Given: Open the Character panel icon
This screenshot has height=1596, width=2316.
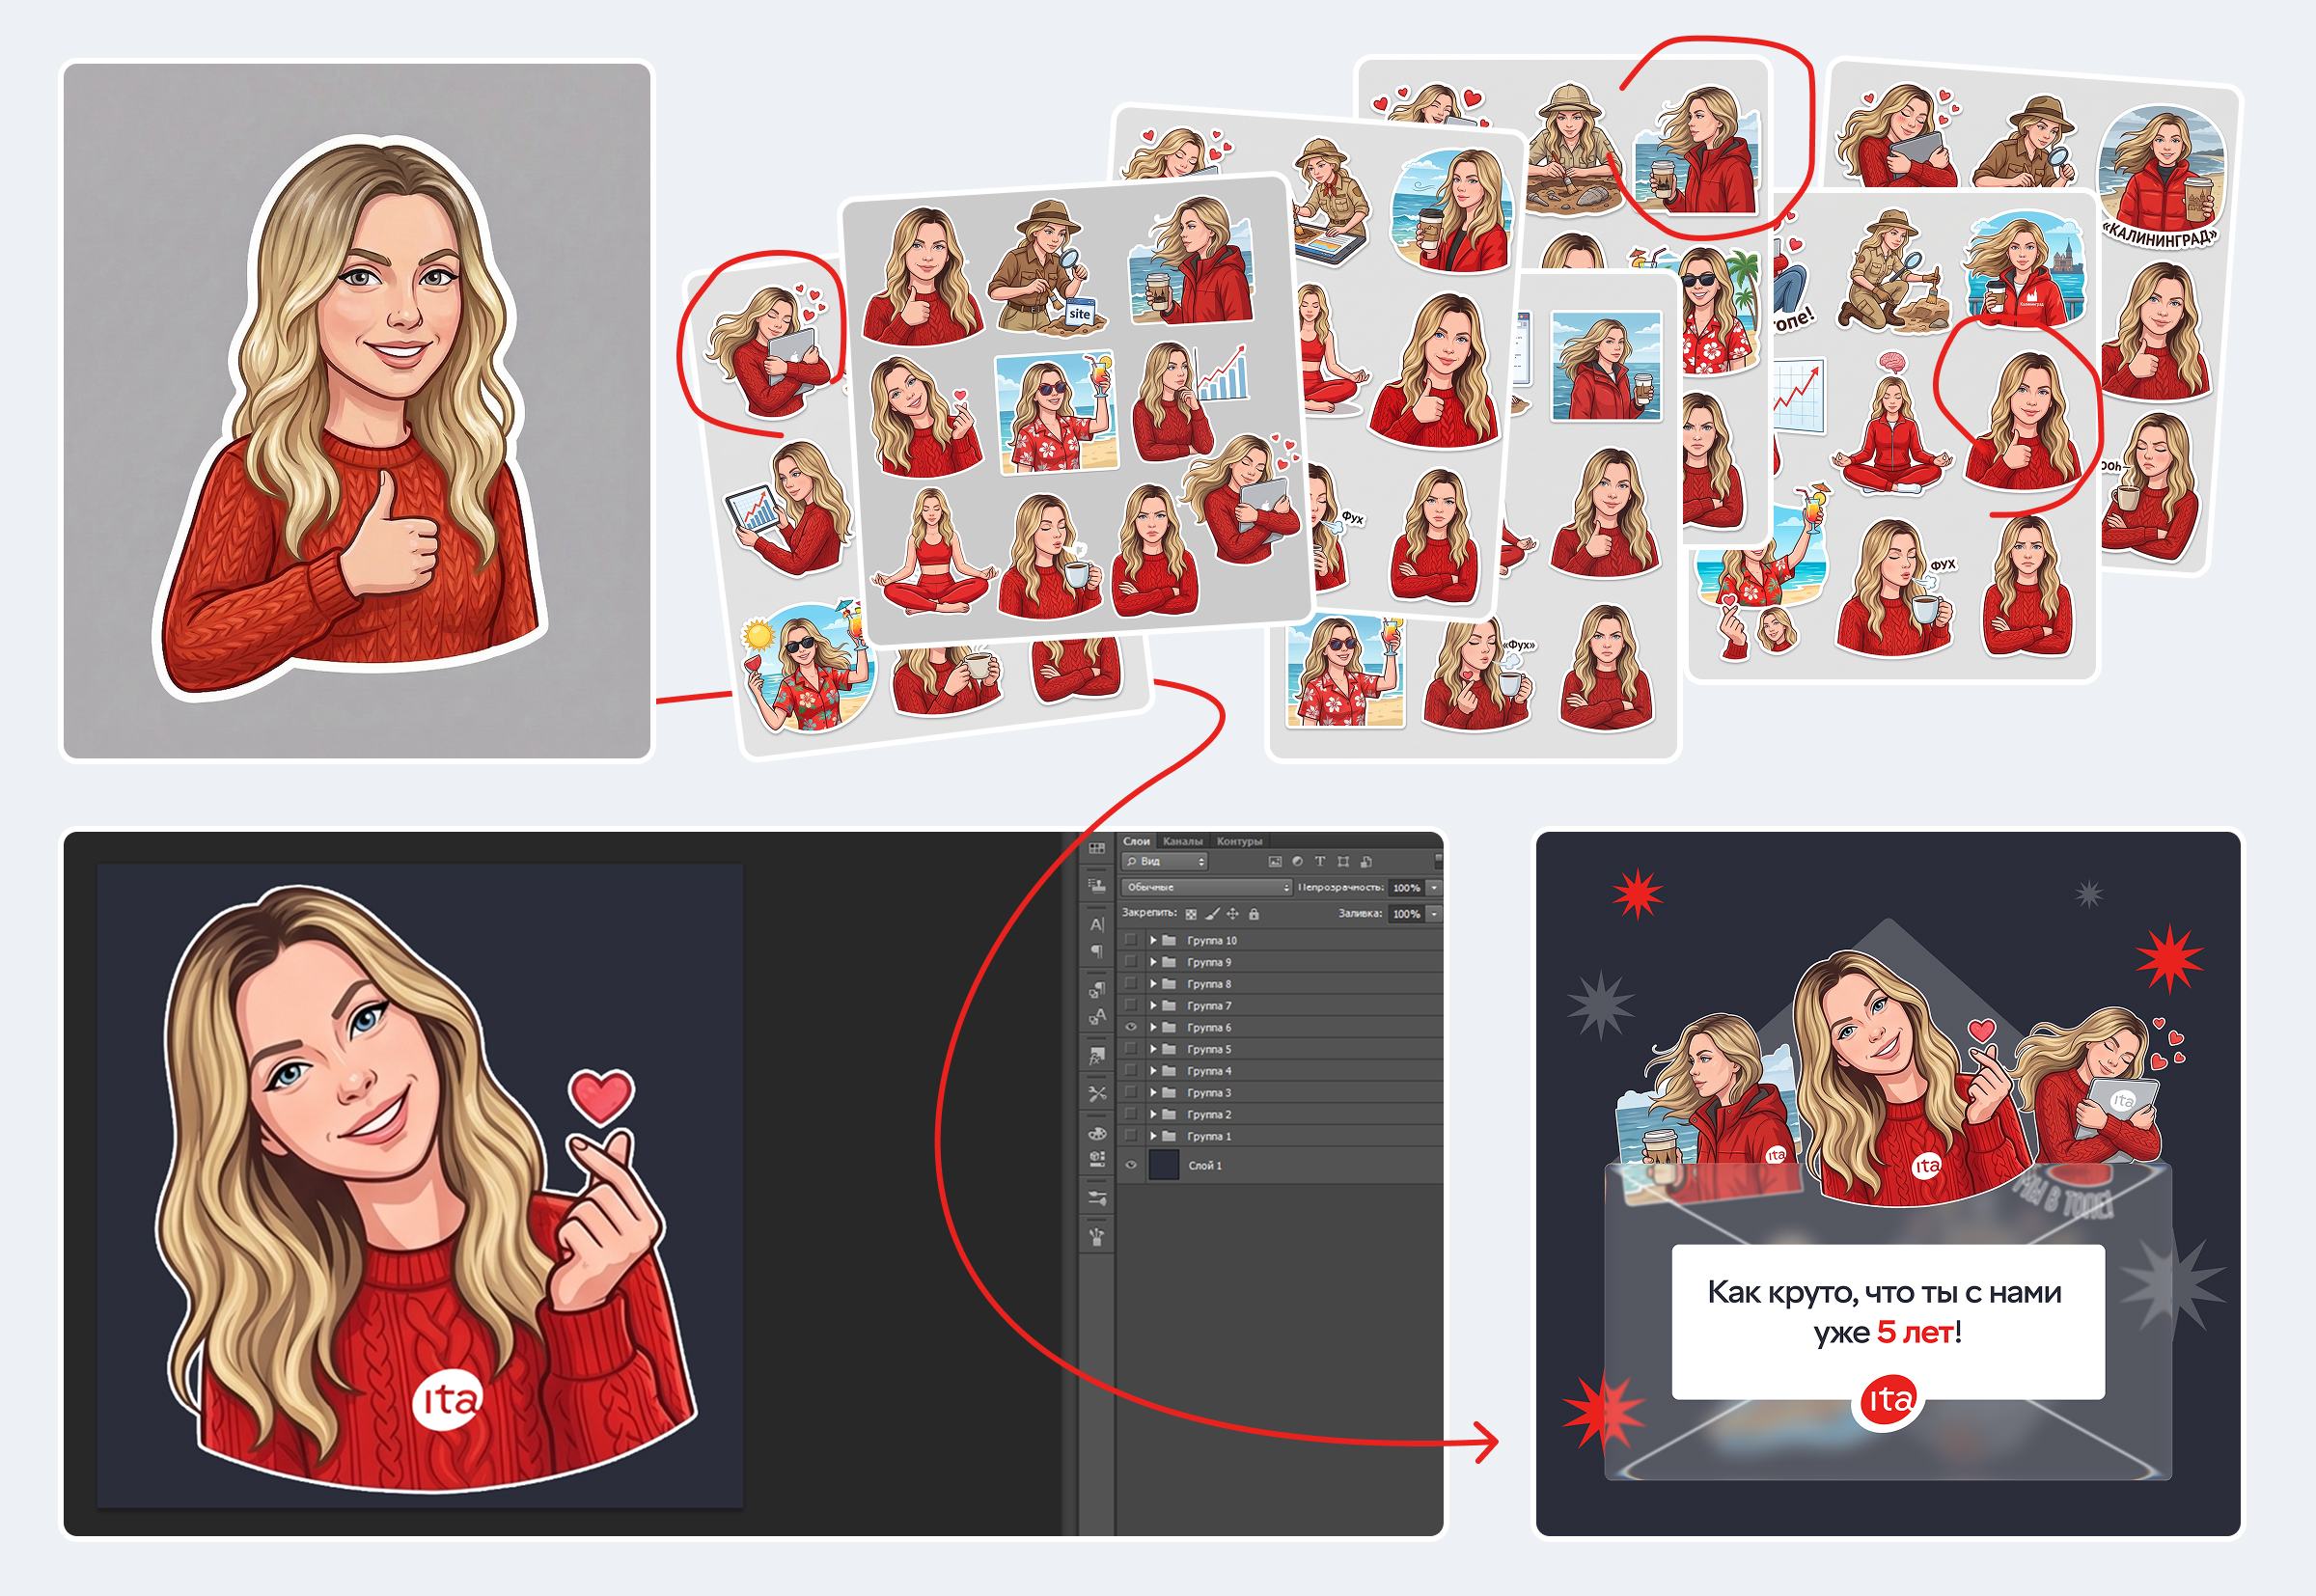Looking at the screenshot, I should tap(1097, 925).
